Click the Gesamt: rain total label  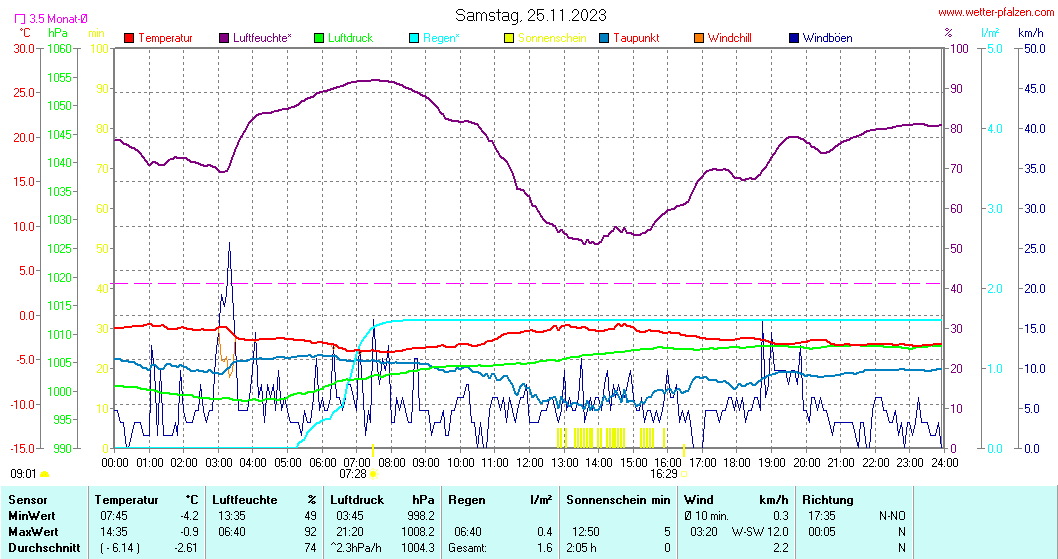(x=467, y=548)
